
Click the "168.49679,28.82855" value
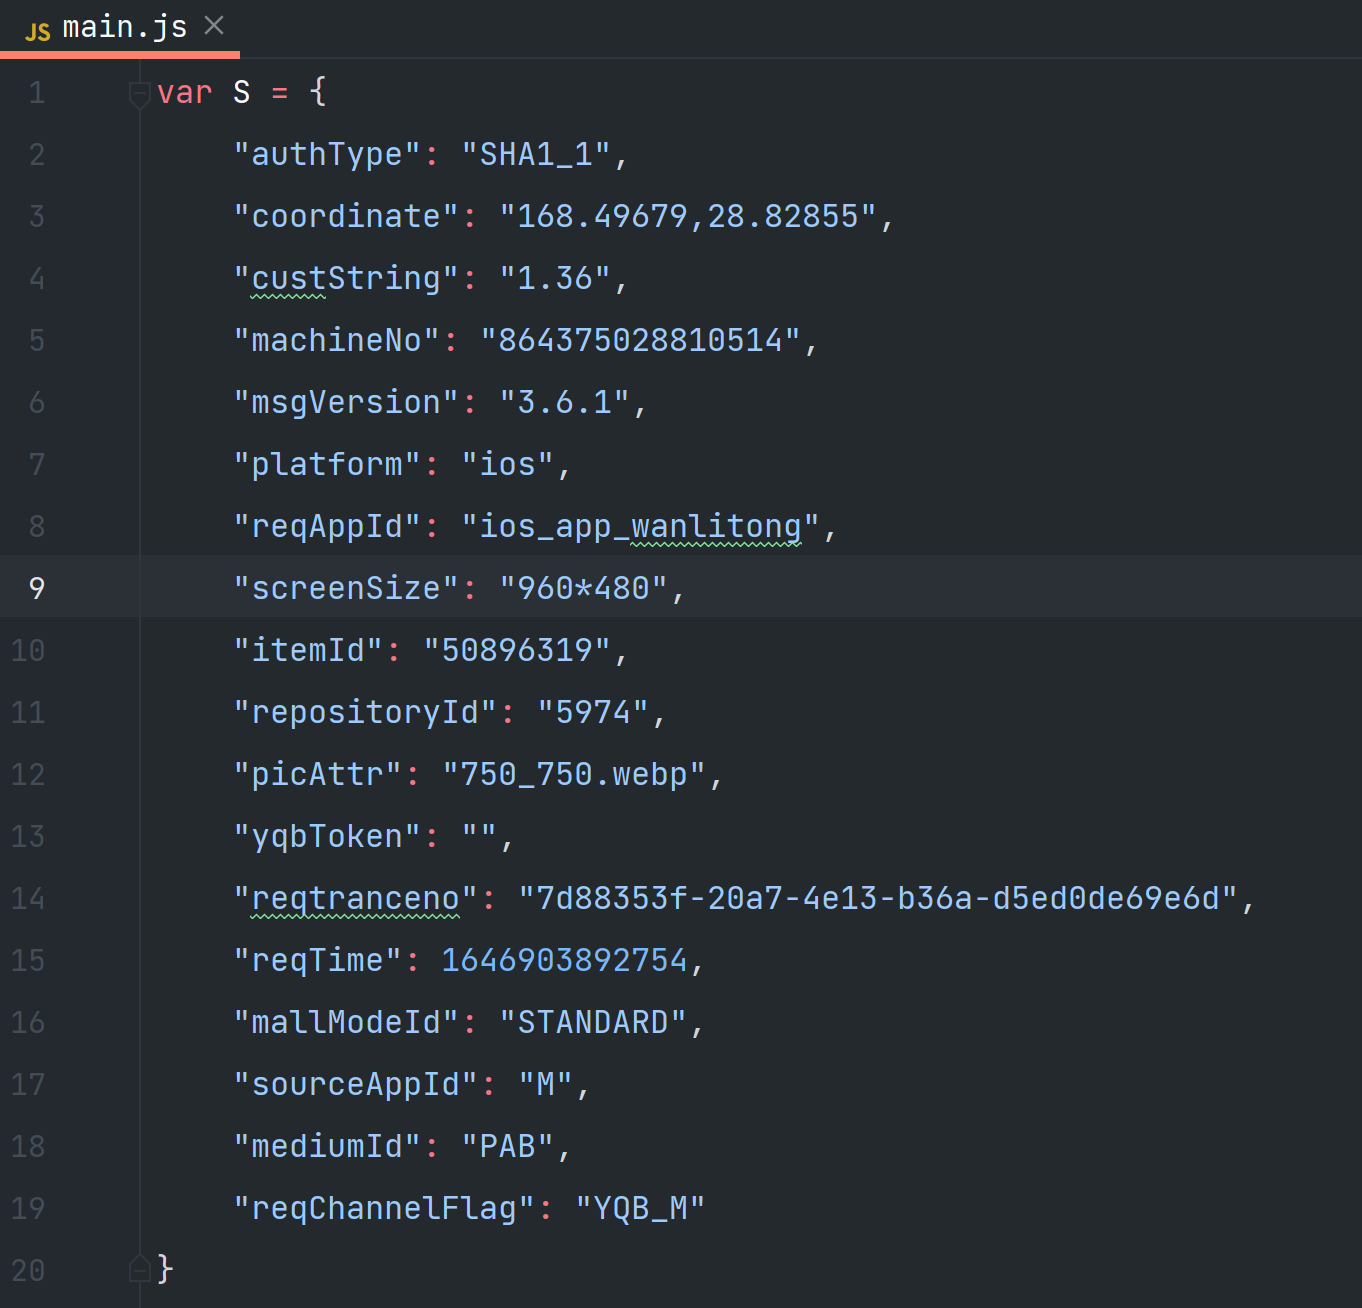688,217
